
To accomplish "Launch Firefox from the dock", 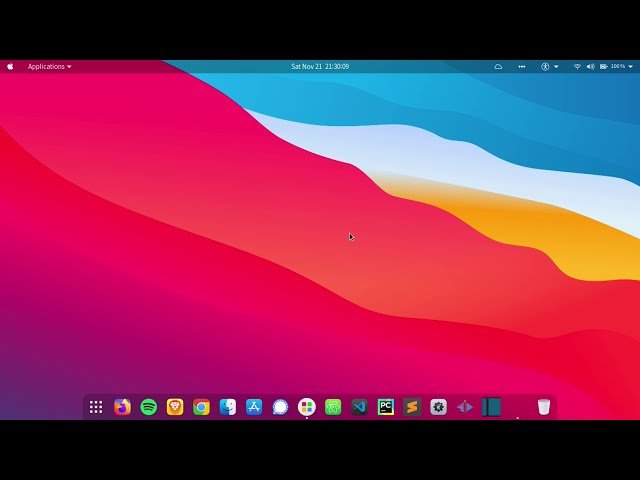I will click(x=122, y=407).
